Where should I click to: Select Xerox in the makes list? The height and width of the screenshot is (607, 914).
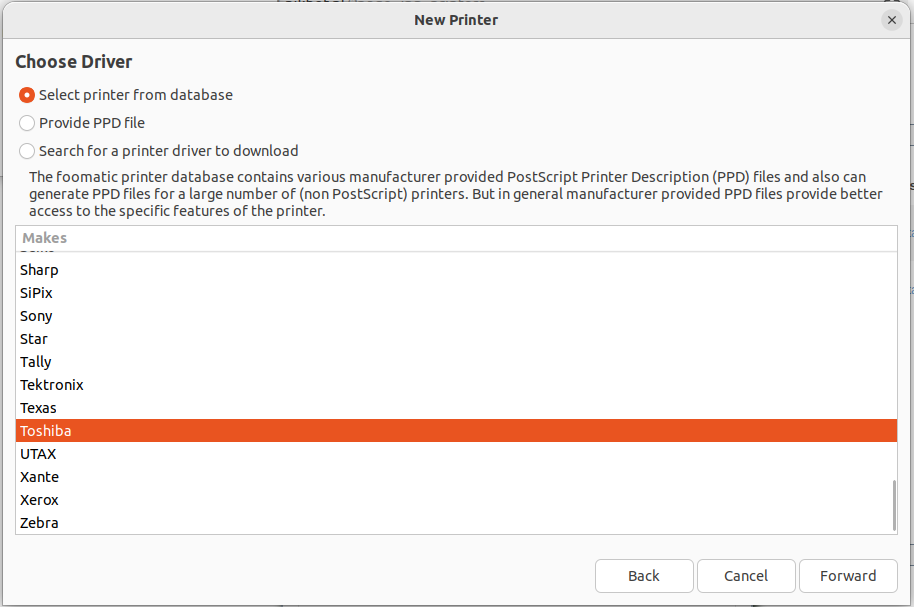(x=40, y=500)
